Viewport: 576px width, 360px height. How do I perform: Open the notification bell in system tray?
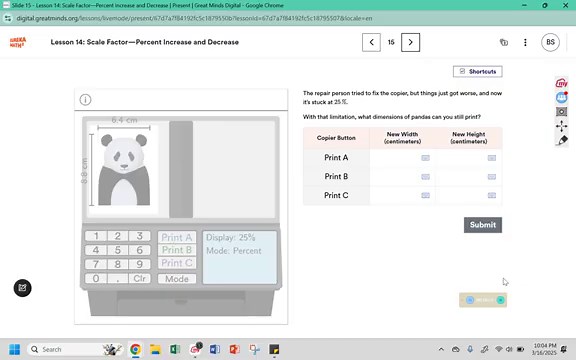coord(564,349)
